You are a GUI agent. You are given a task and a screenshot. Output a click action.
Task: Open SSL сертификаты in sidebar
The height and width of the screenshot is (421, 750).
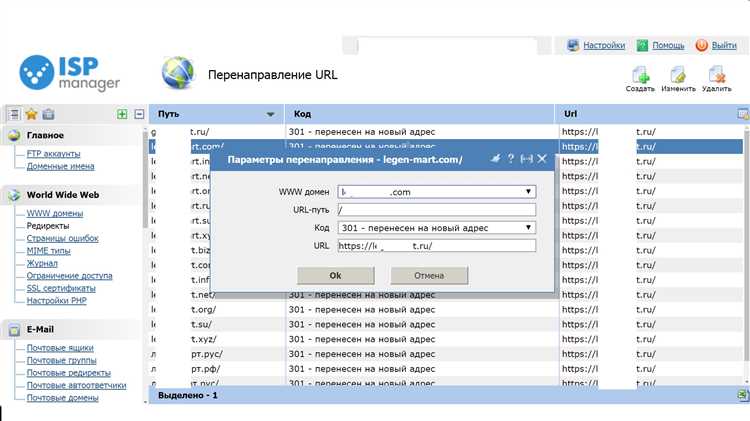click(61, 288)
